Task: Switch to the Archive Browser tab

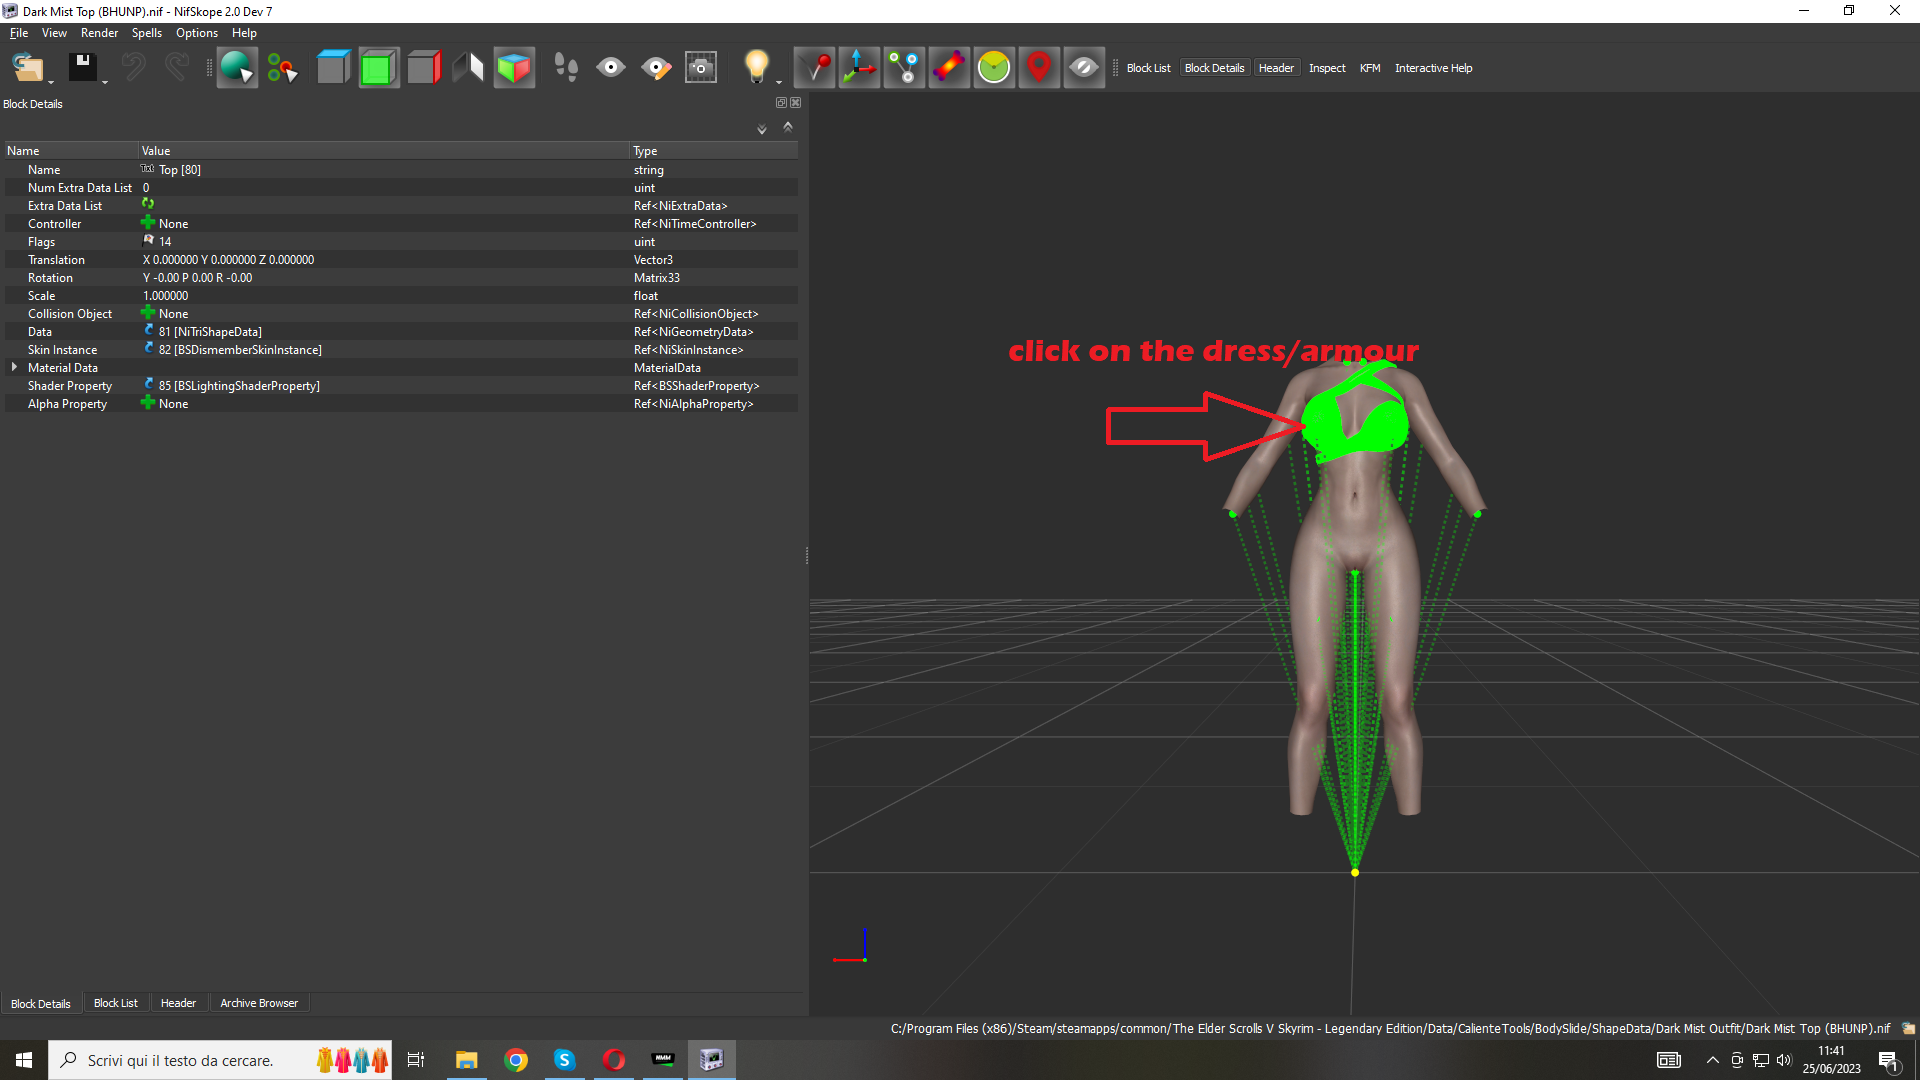Action: point(258,1003)
